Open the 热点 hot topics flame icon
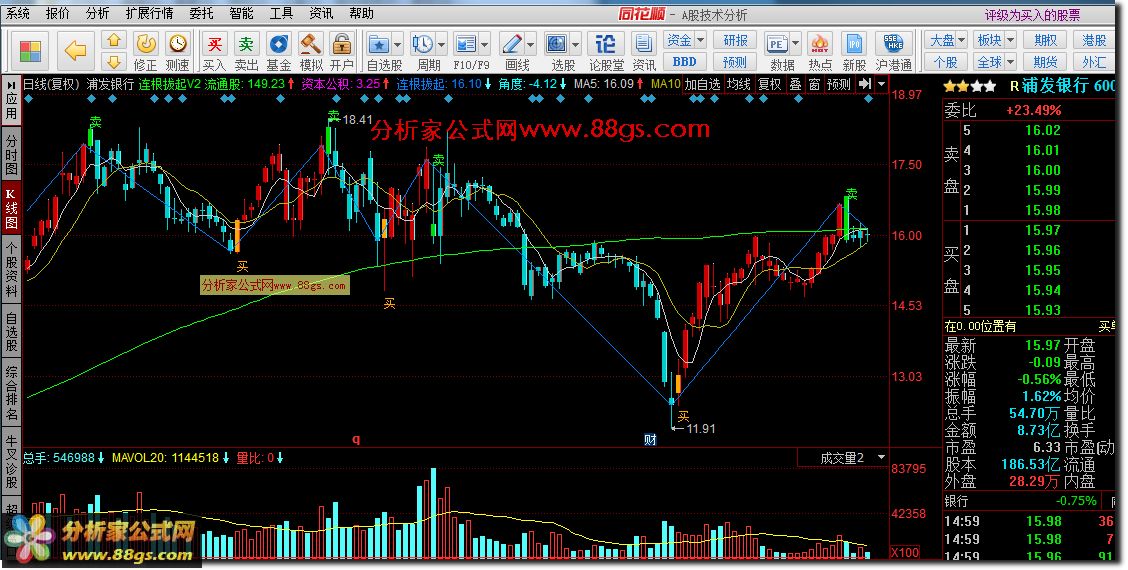Screen dimensions: 1128x570 coord(819,45)
